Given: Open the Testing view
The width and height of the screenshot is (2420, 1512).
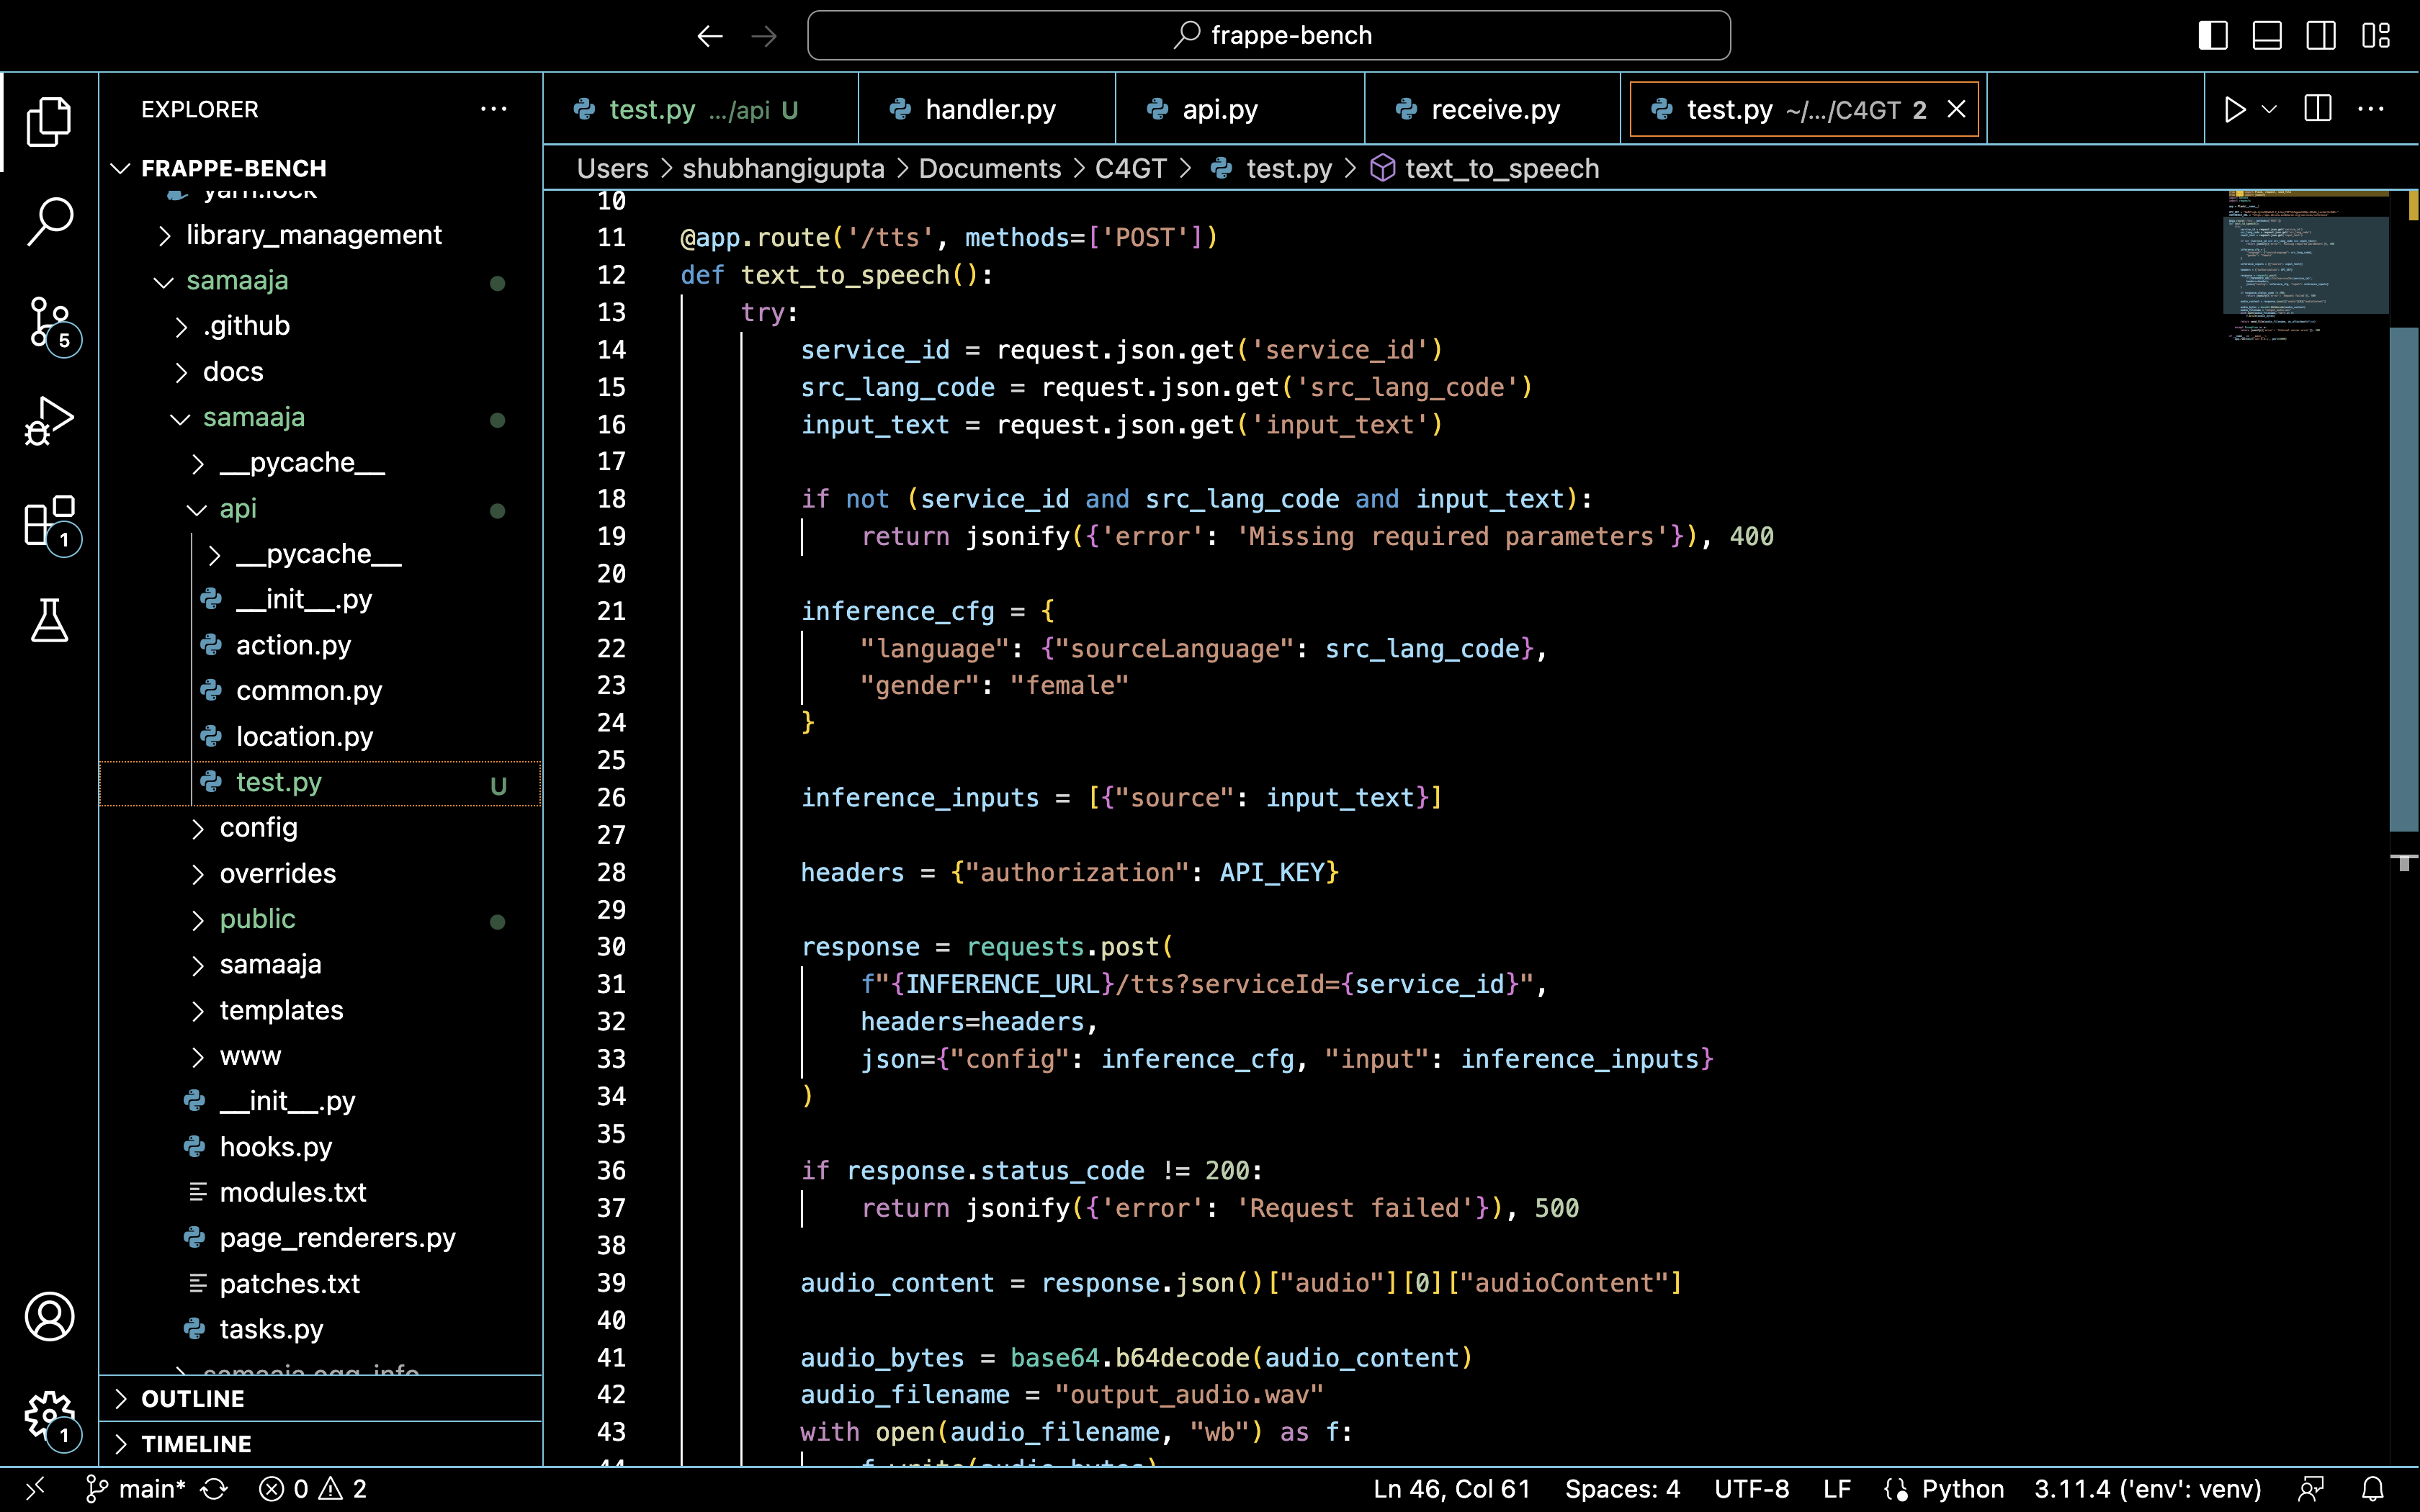Looking at the screenshot, I should (x=49, y=621).
